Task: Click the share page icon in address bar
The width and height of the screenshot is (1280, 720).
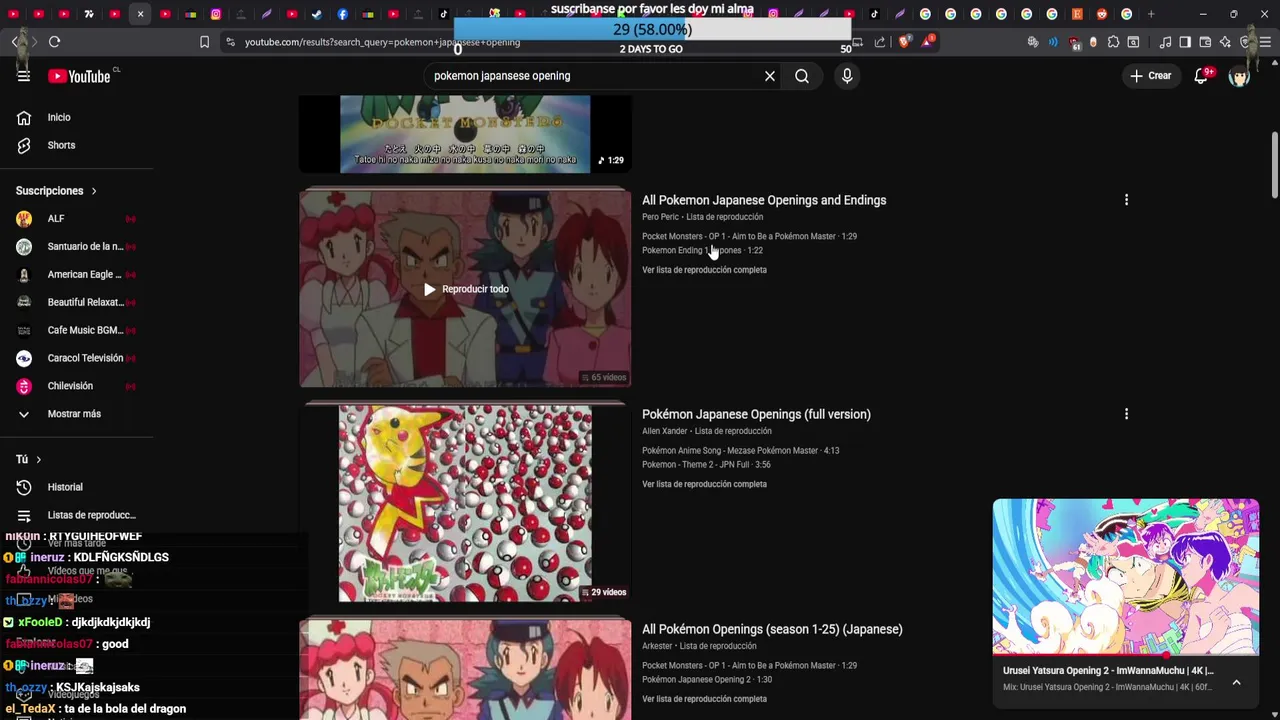Action: click(x=880, y=42)
